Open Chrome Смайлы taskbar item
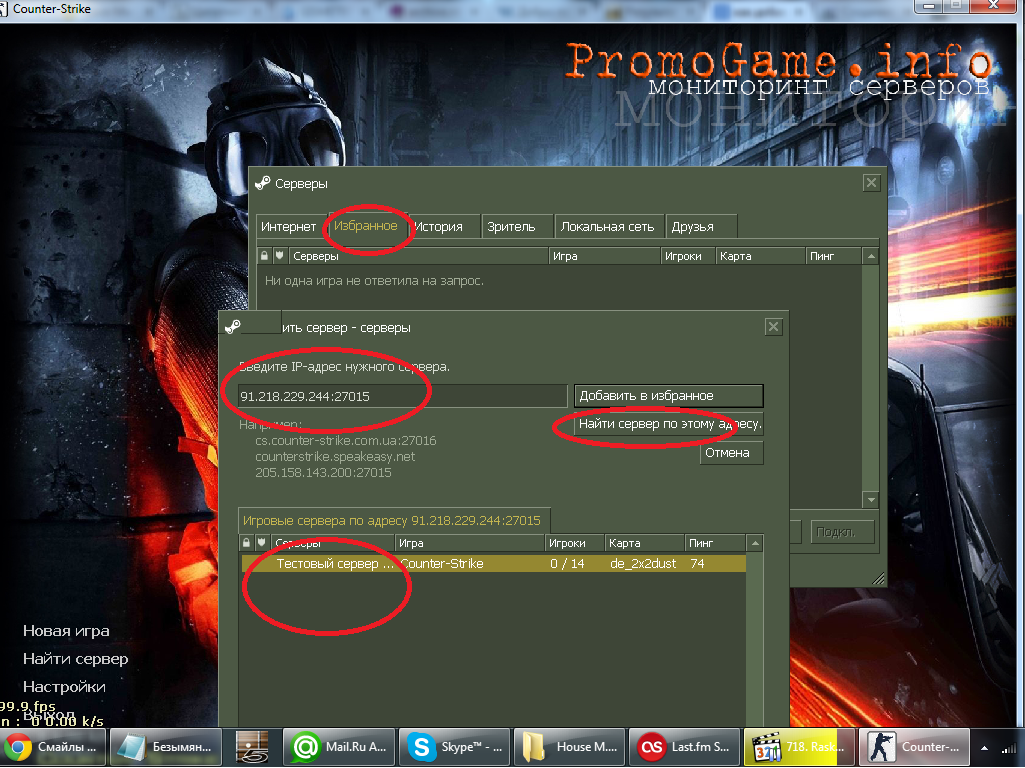This screenshot has height=768, width=1025. pos(53,746)
